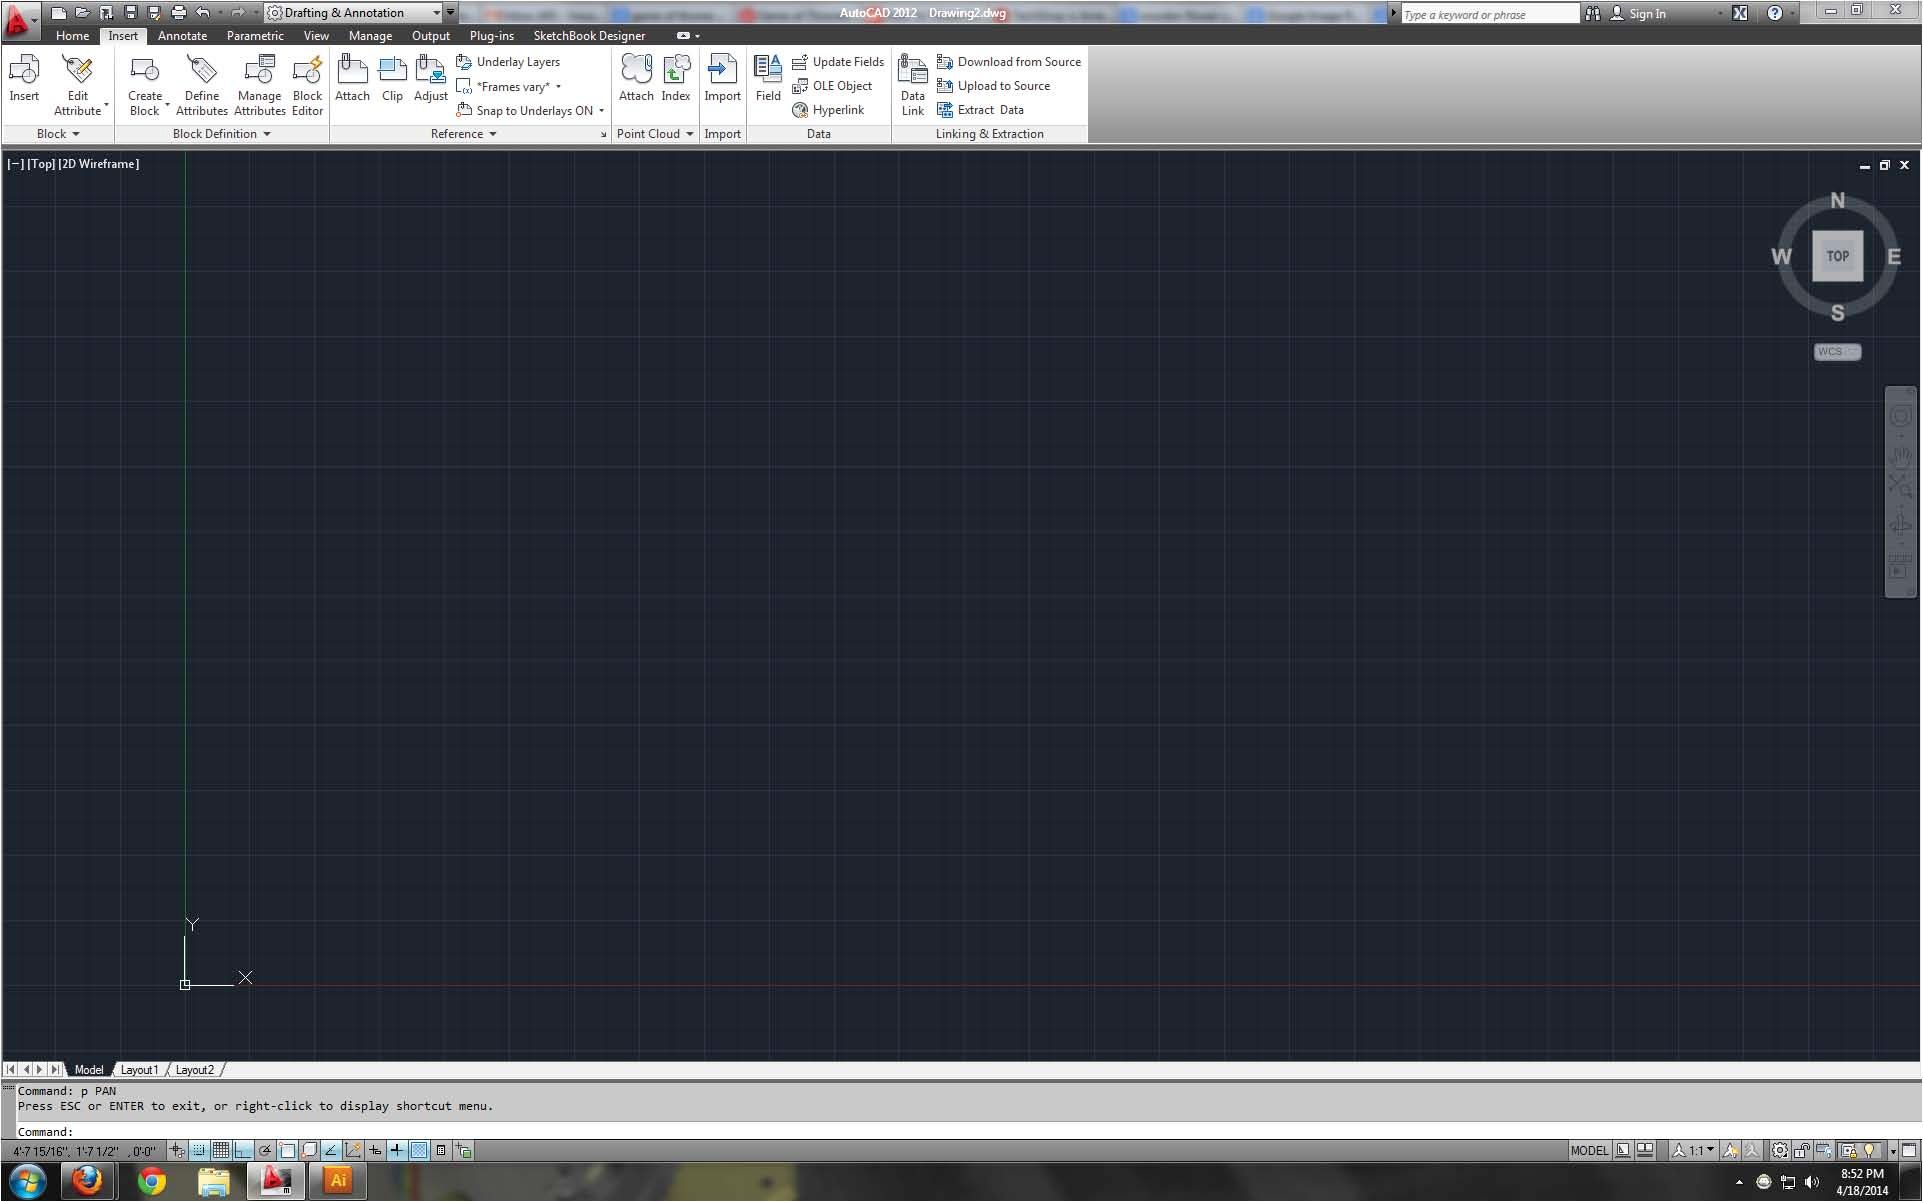Click the Hyperlink icon
The width and height of the screenshot is (1923, 1202).
pyautogui.click(x=800, y=110)
